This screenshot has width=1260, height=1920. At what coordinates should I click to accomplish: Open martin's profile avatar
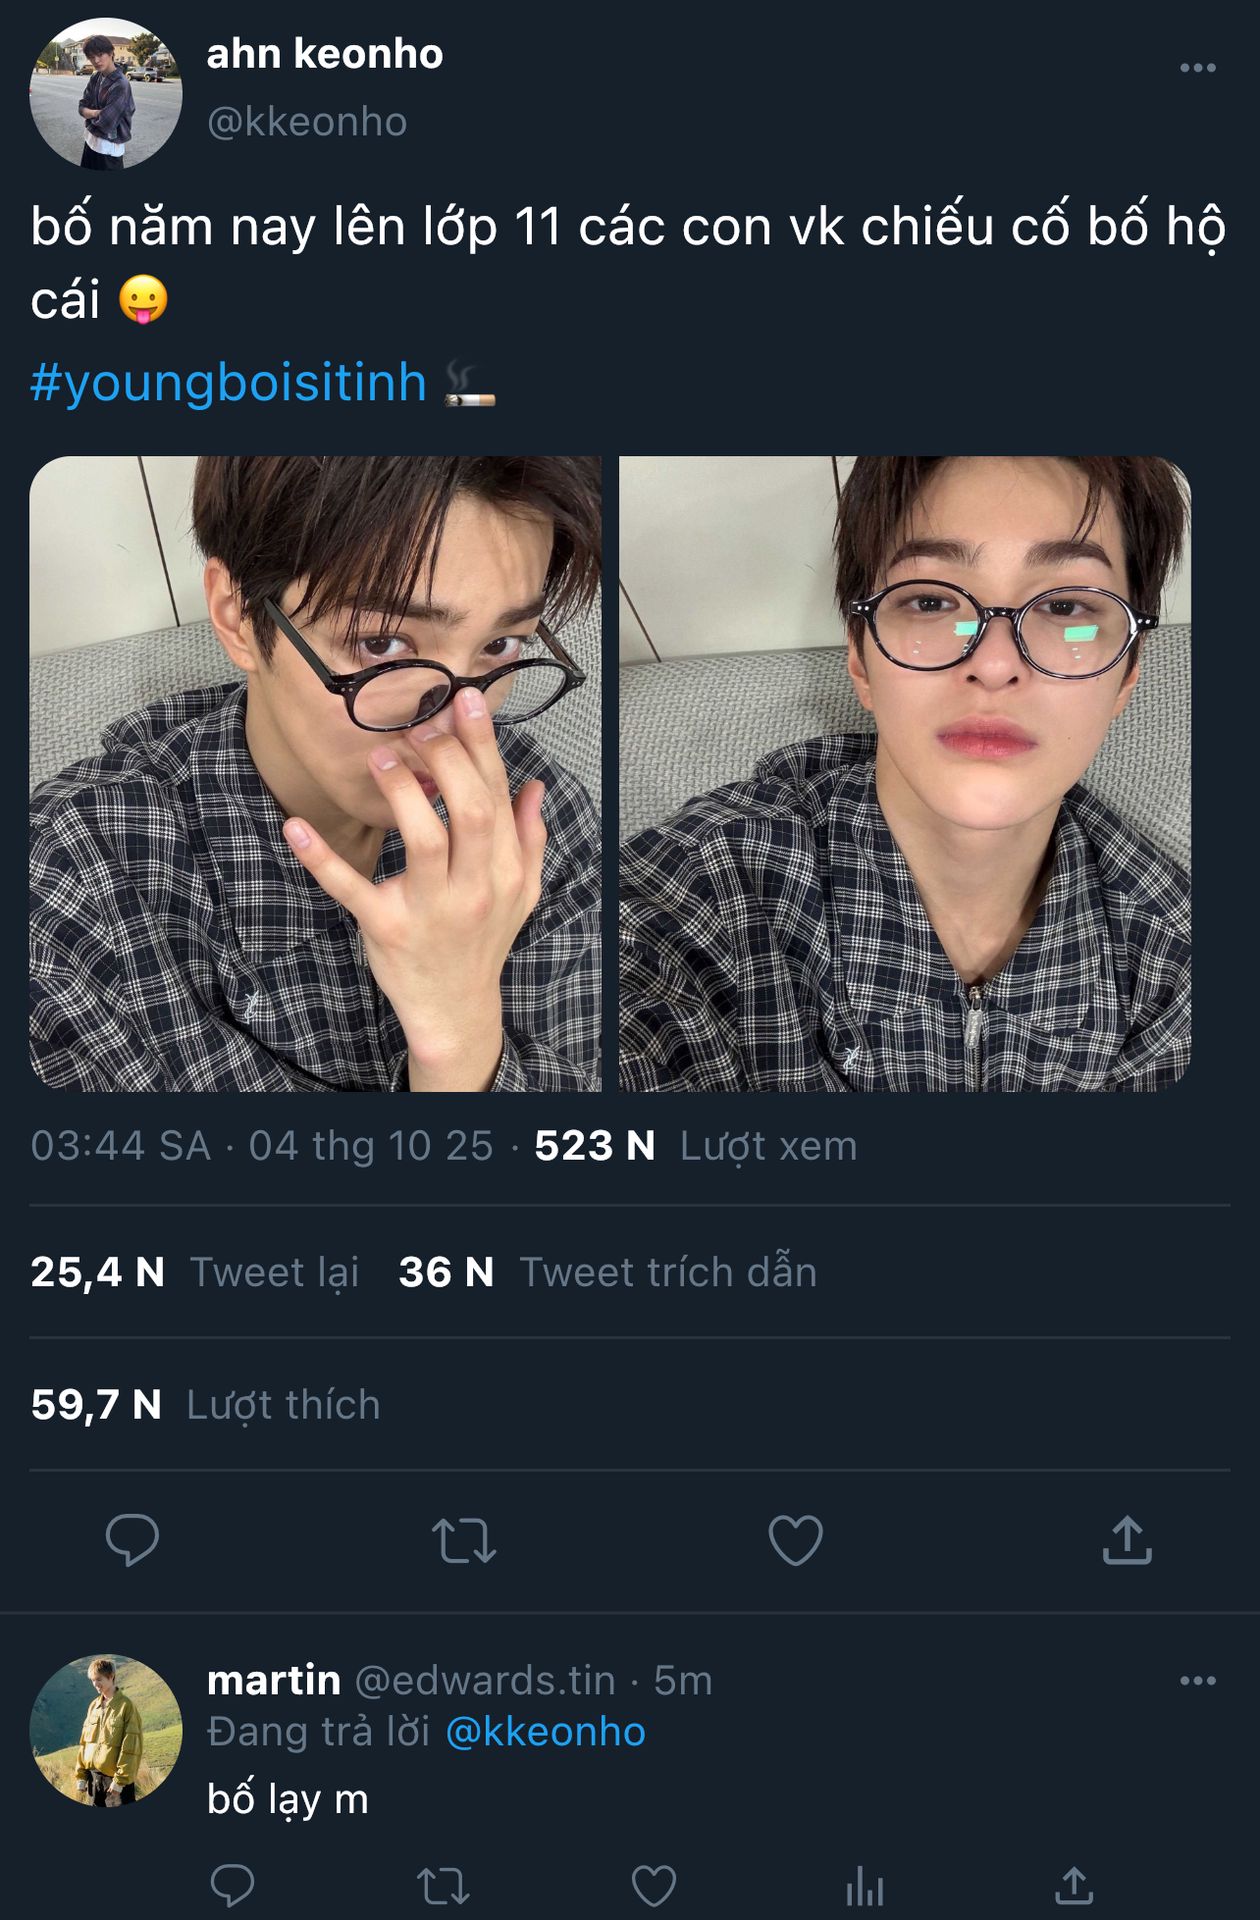pos(105,1730)
